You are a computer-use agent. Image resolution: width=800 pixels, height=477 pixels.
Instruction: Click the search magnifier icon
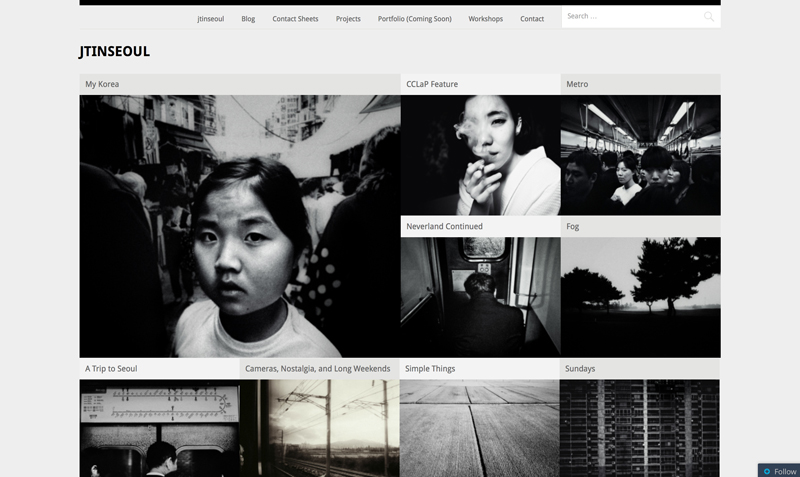[709, 17]
